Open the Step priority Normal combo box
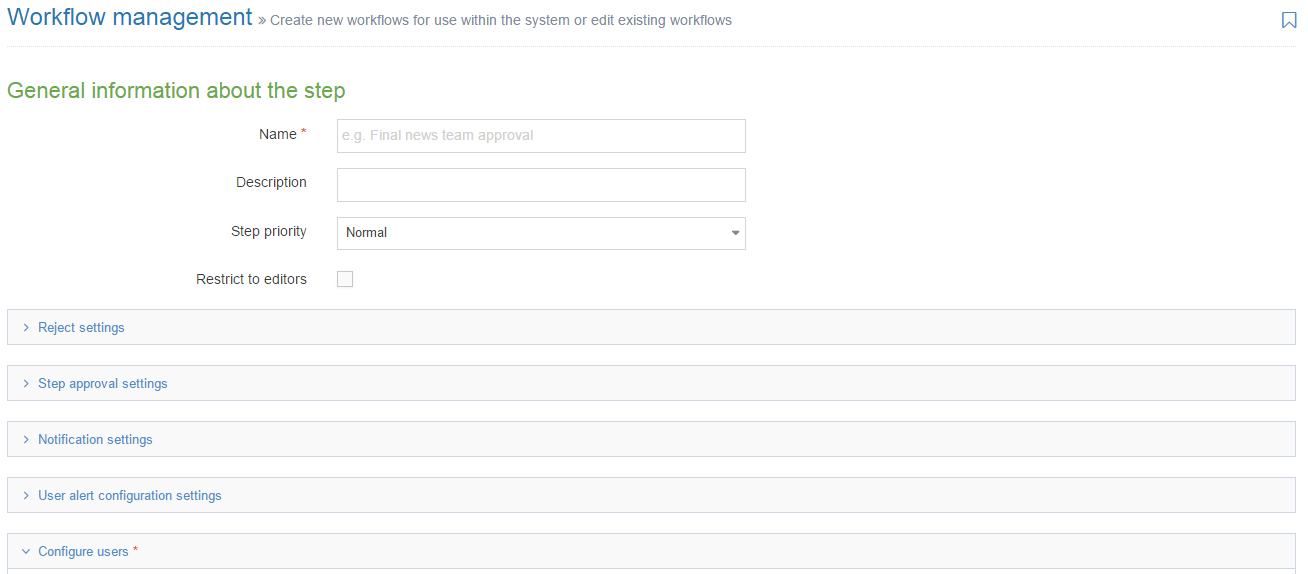This screenshot has width=1308, height=574. coord(540,233)
